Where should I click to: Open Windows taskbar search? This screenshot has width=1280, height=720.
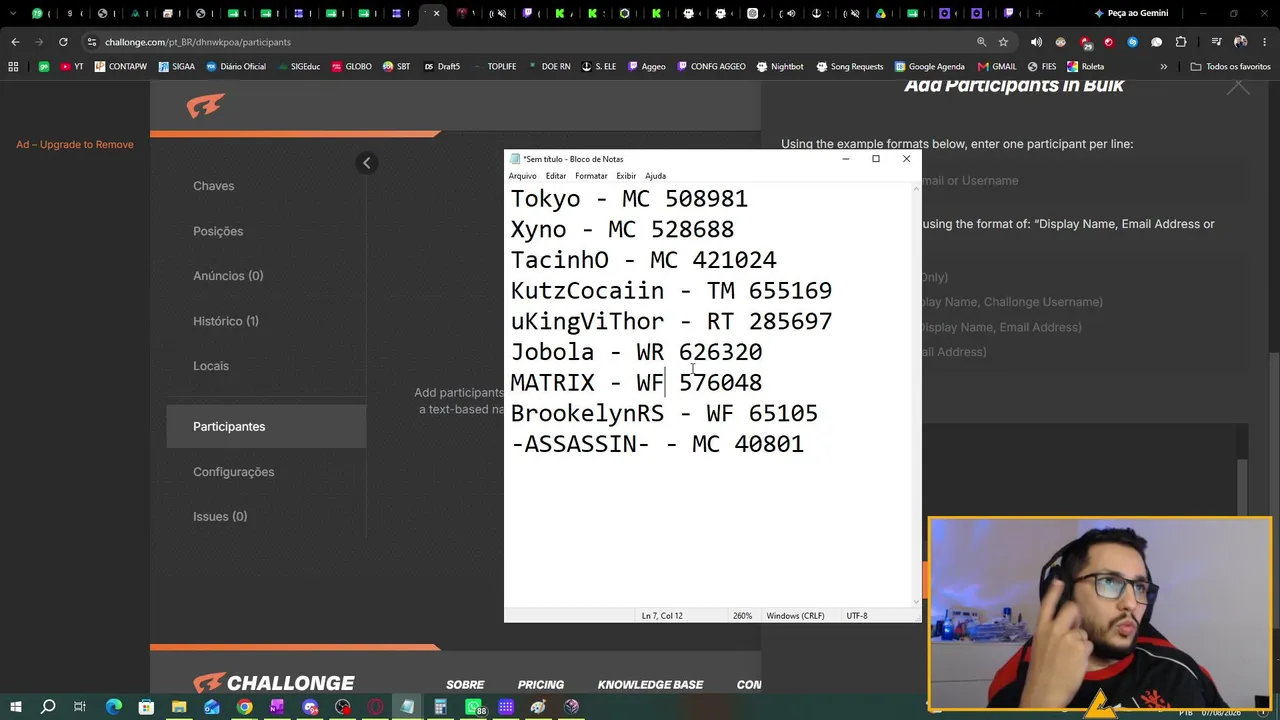pyautogui.click(x=48, y=707)
